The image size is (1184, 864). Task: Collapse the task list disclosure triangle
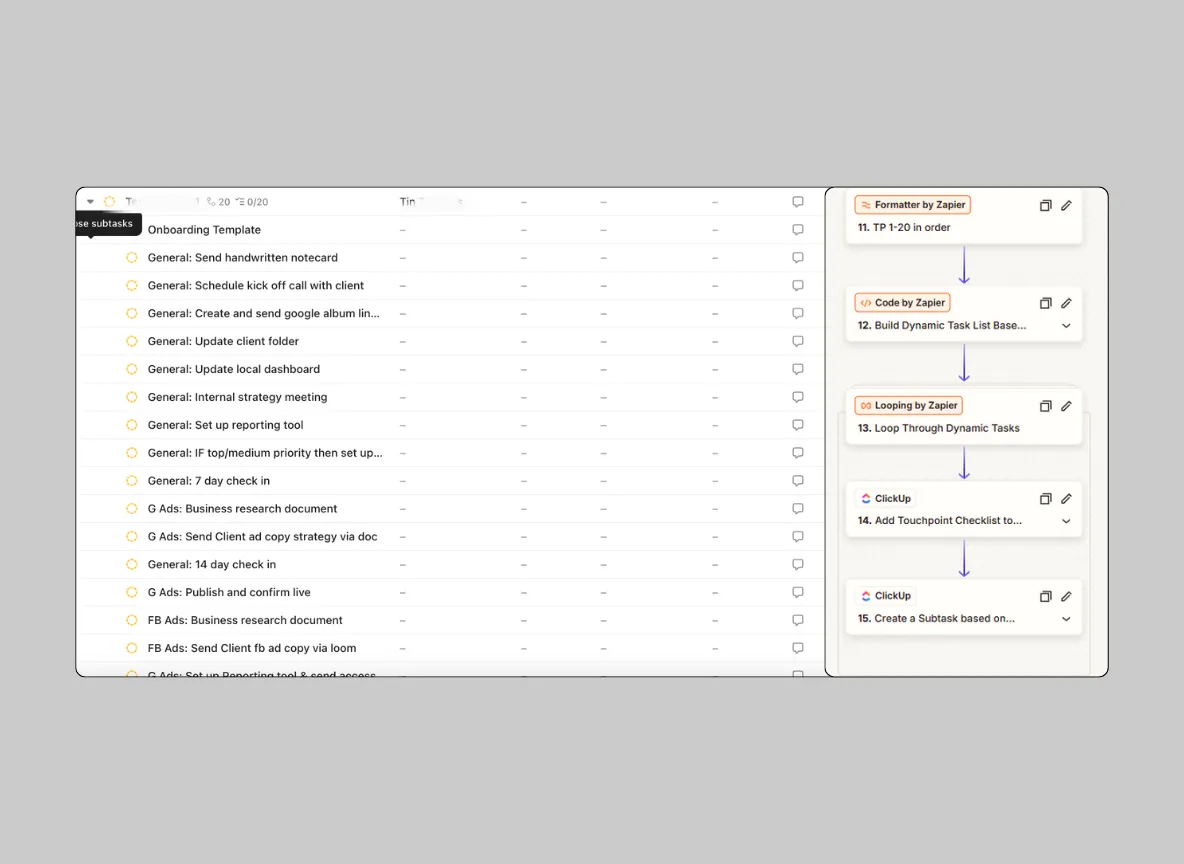(x=90, y=201)
